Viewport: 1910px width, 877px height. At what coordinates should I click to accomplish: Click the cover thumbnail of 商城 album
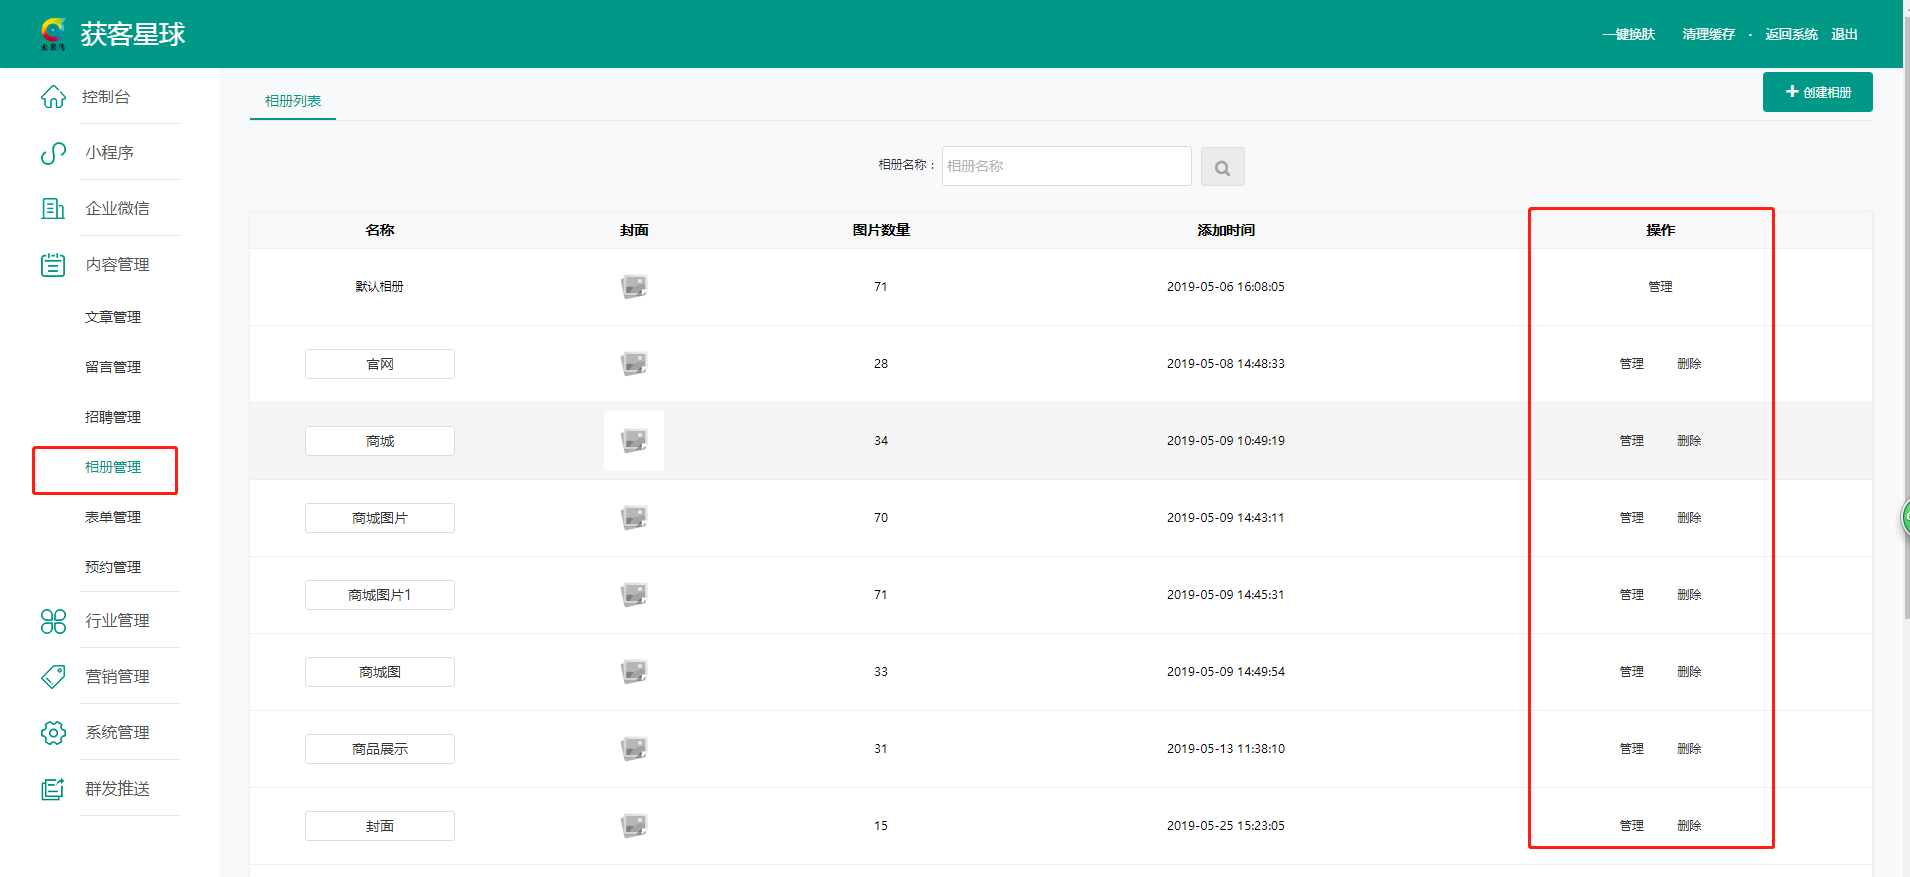click(x=634, y=441)
